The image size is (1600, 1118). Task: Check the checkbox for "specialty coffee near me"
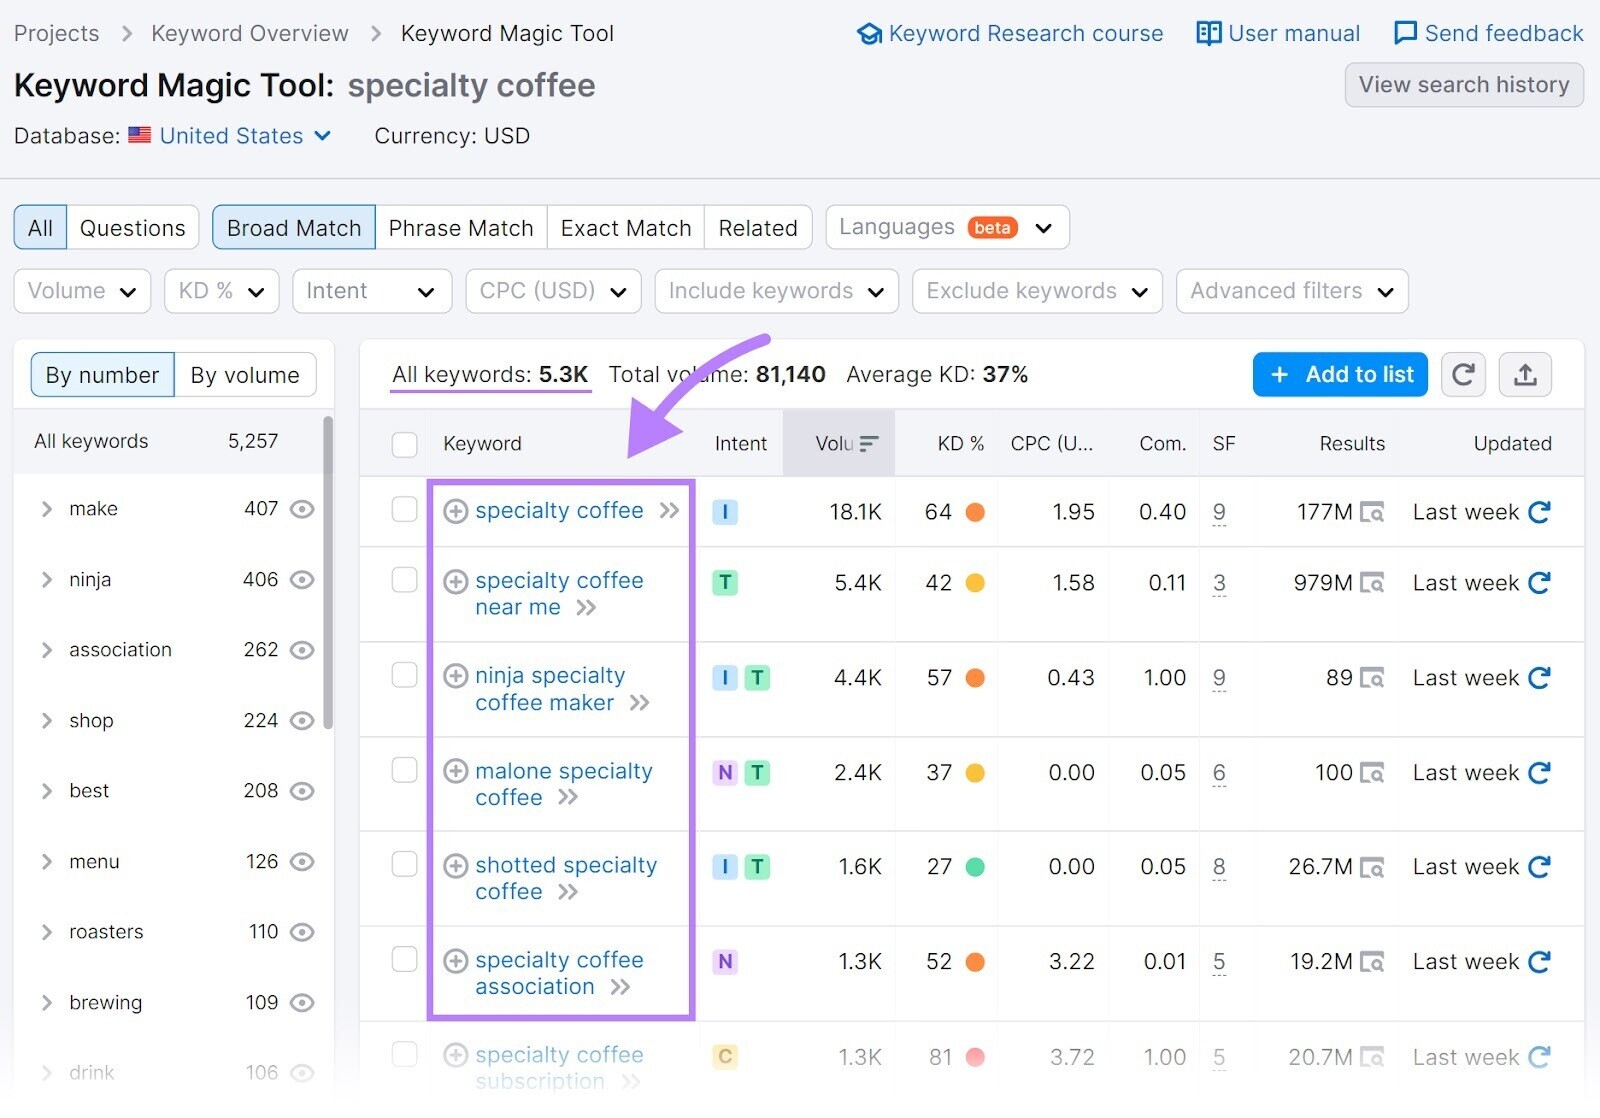(405, 580)
